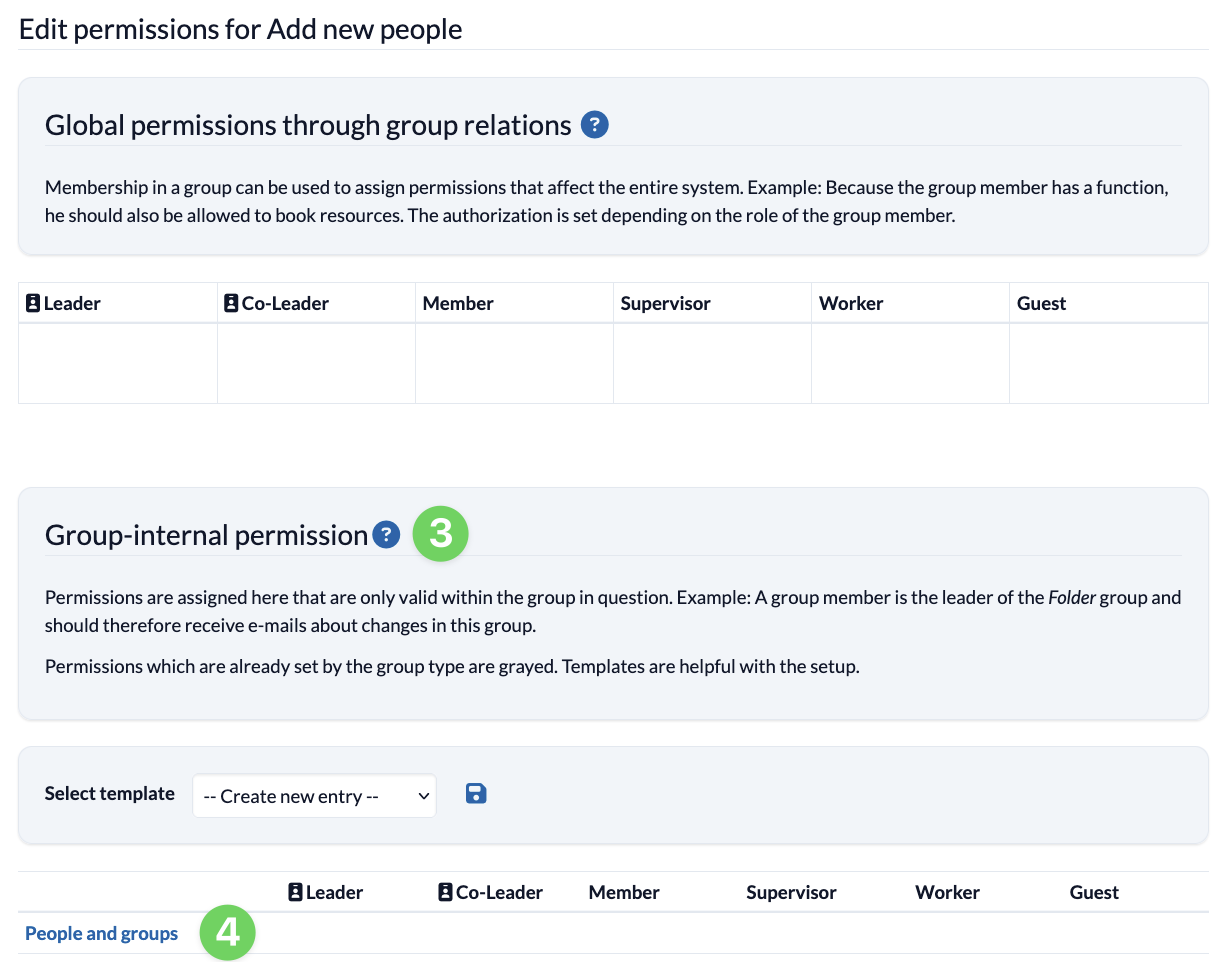Viewport: 1224px width, 962px height.
Task: Open the Select template dropdown
Action: pyautogui.click(x=314, y=796)
